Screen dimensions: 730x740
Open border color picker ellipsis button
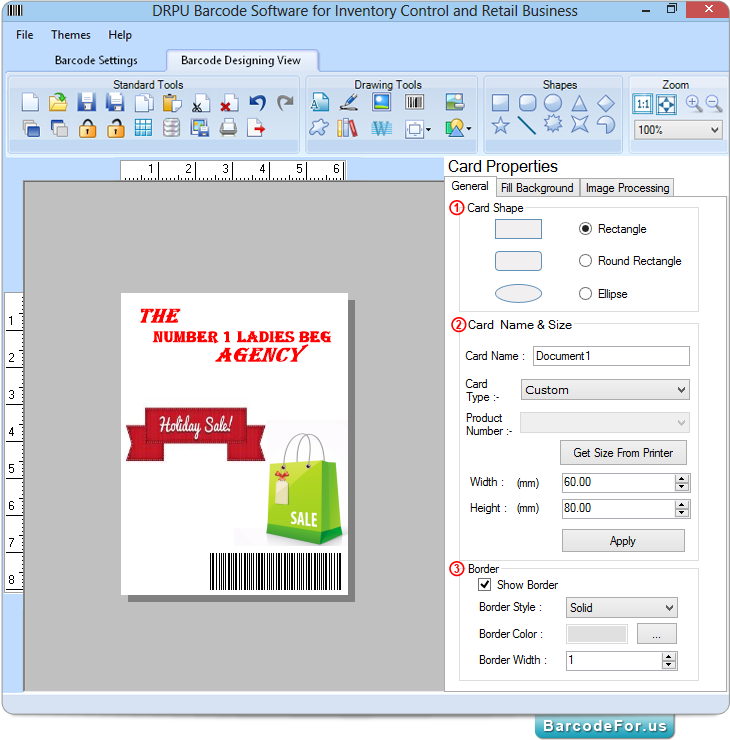[656, 634]
